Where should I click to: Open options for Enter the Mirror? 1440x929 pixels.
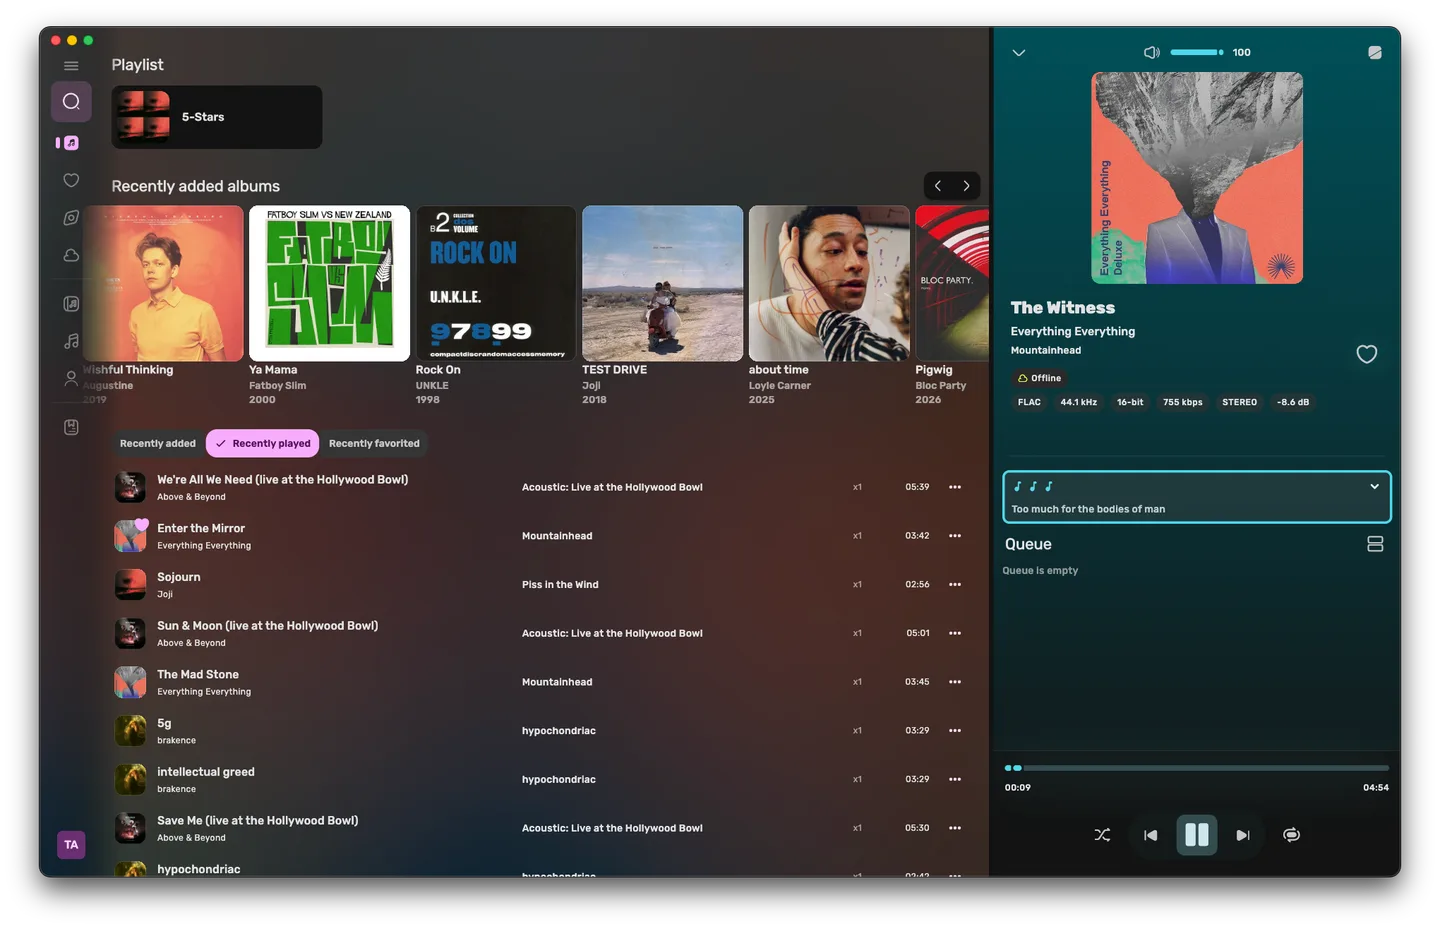pos(955,536)
